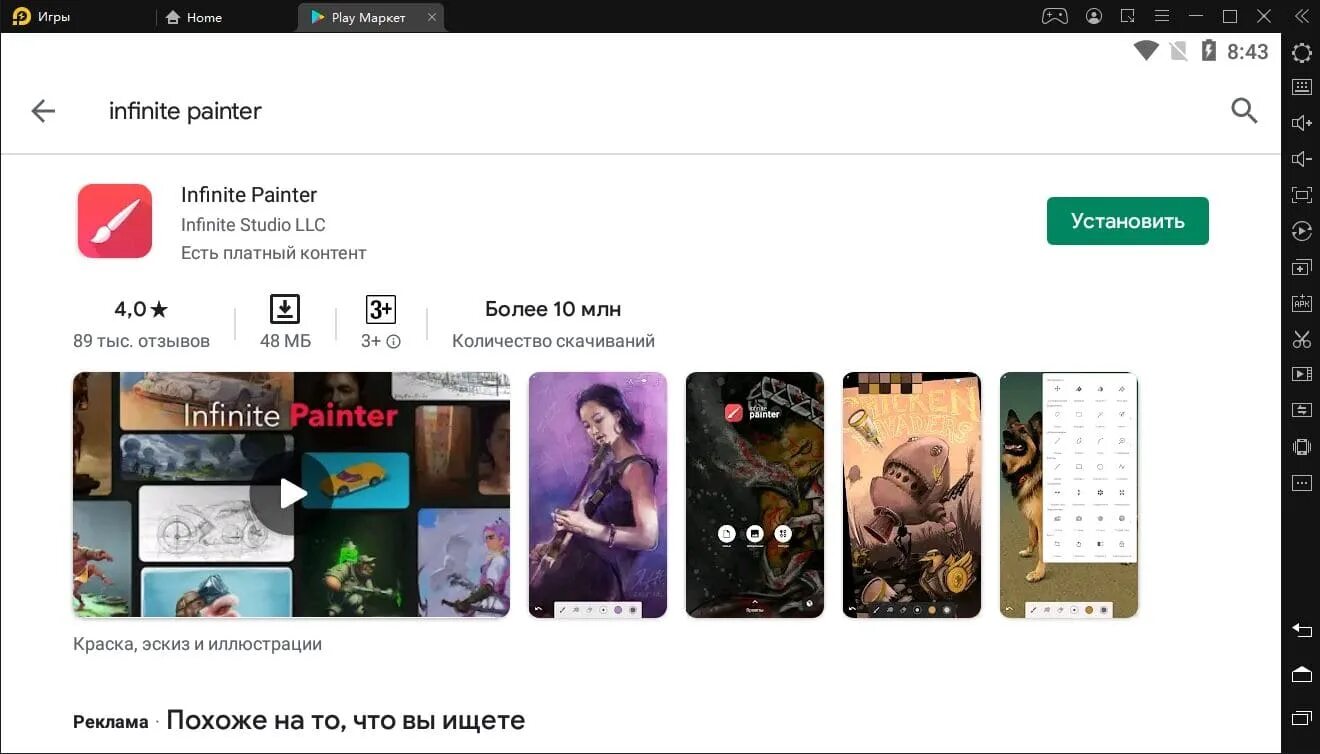Image resolution: width=1320 pixels, height=754 pixels.
Task: Collapse sidebar with double chevron icon
Action: pyautogui.click(x=1301, y=16)
